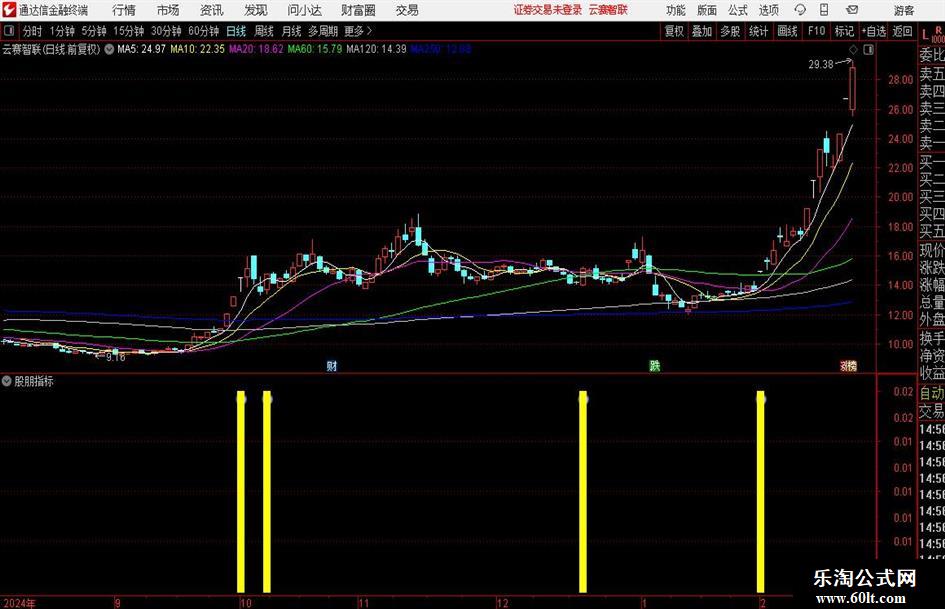Add stock via +自选 button
Viewport: 945px width, 609px height.
(873, 31)
